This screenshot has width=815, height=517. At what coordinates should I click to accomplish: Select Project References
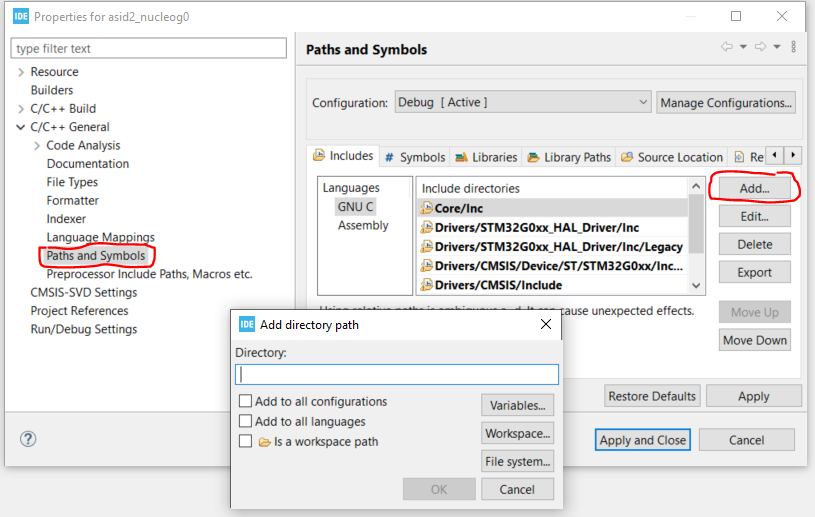pos(79,311)
